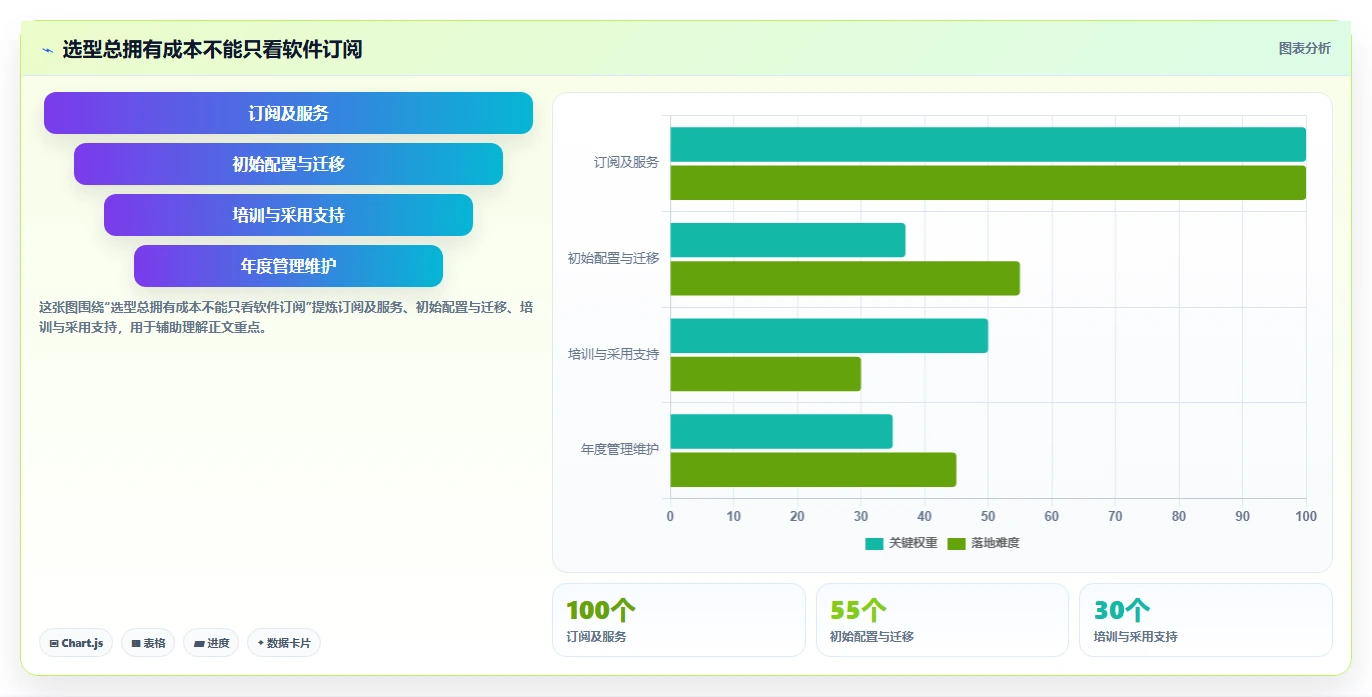Click the x-axis tick label 80
The image size is (1372, 697).
click(1179, 516)
